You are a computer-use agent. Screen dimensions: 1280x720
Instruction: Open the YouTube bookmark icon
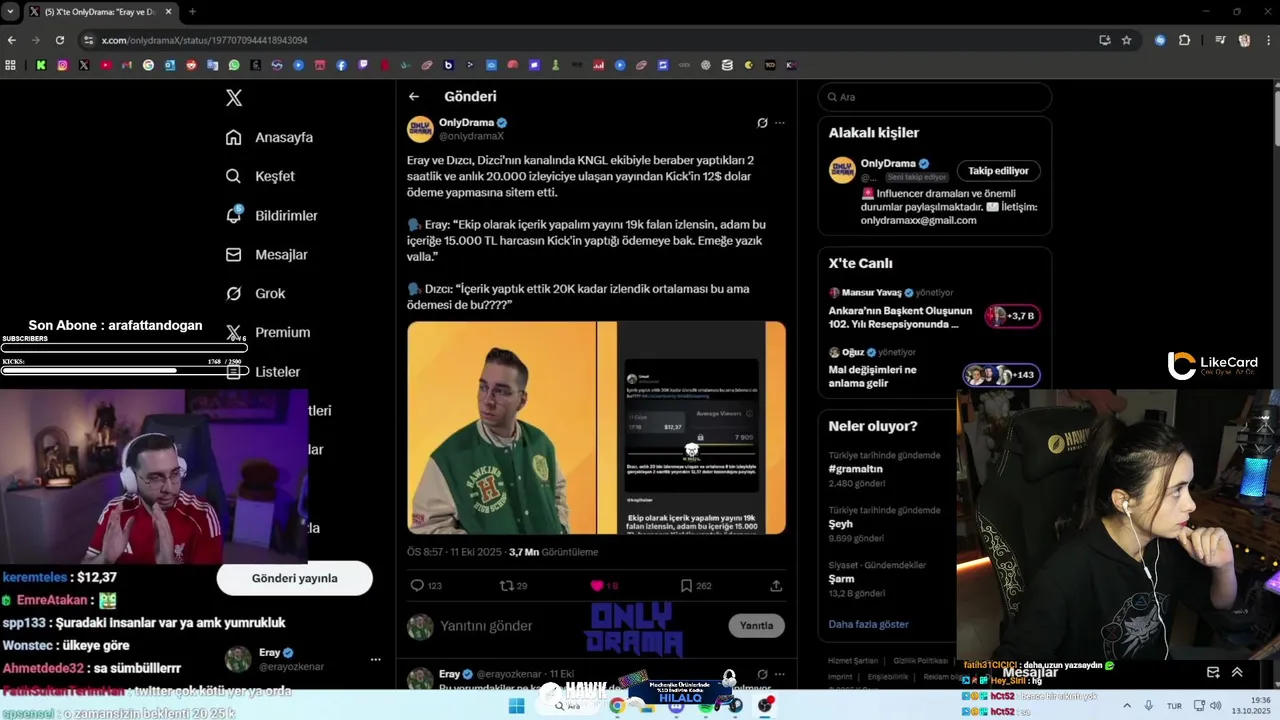pyautogui.click(x=106, y=65)
